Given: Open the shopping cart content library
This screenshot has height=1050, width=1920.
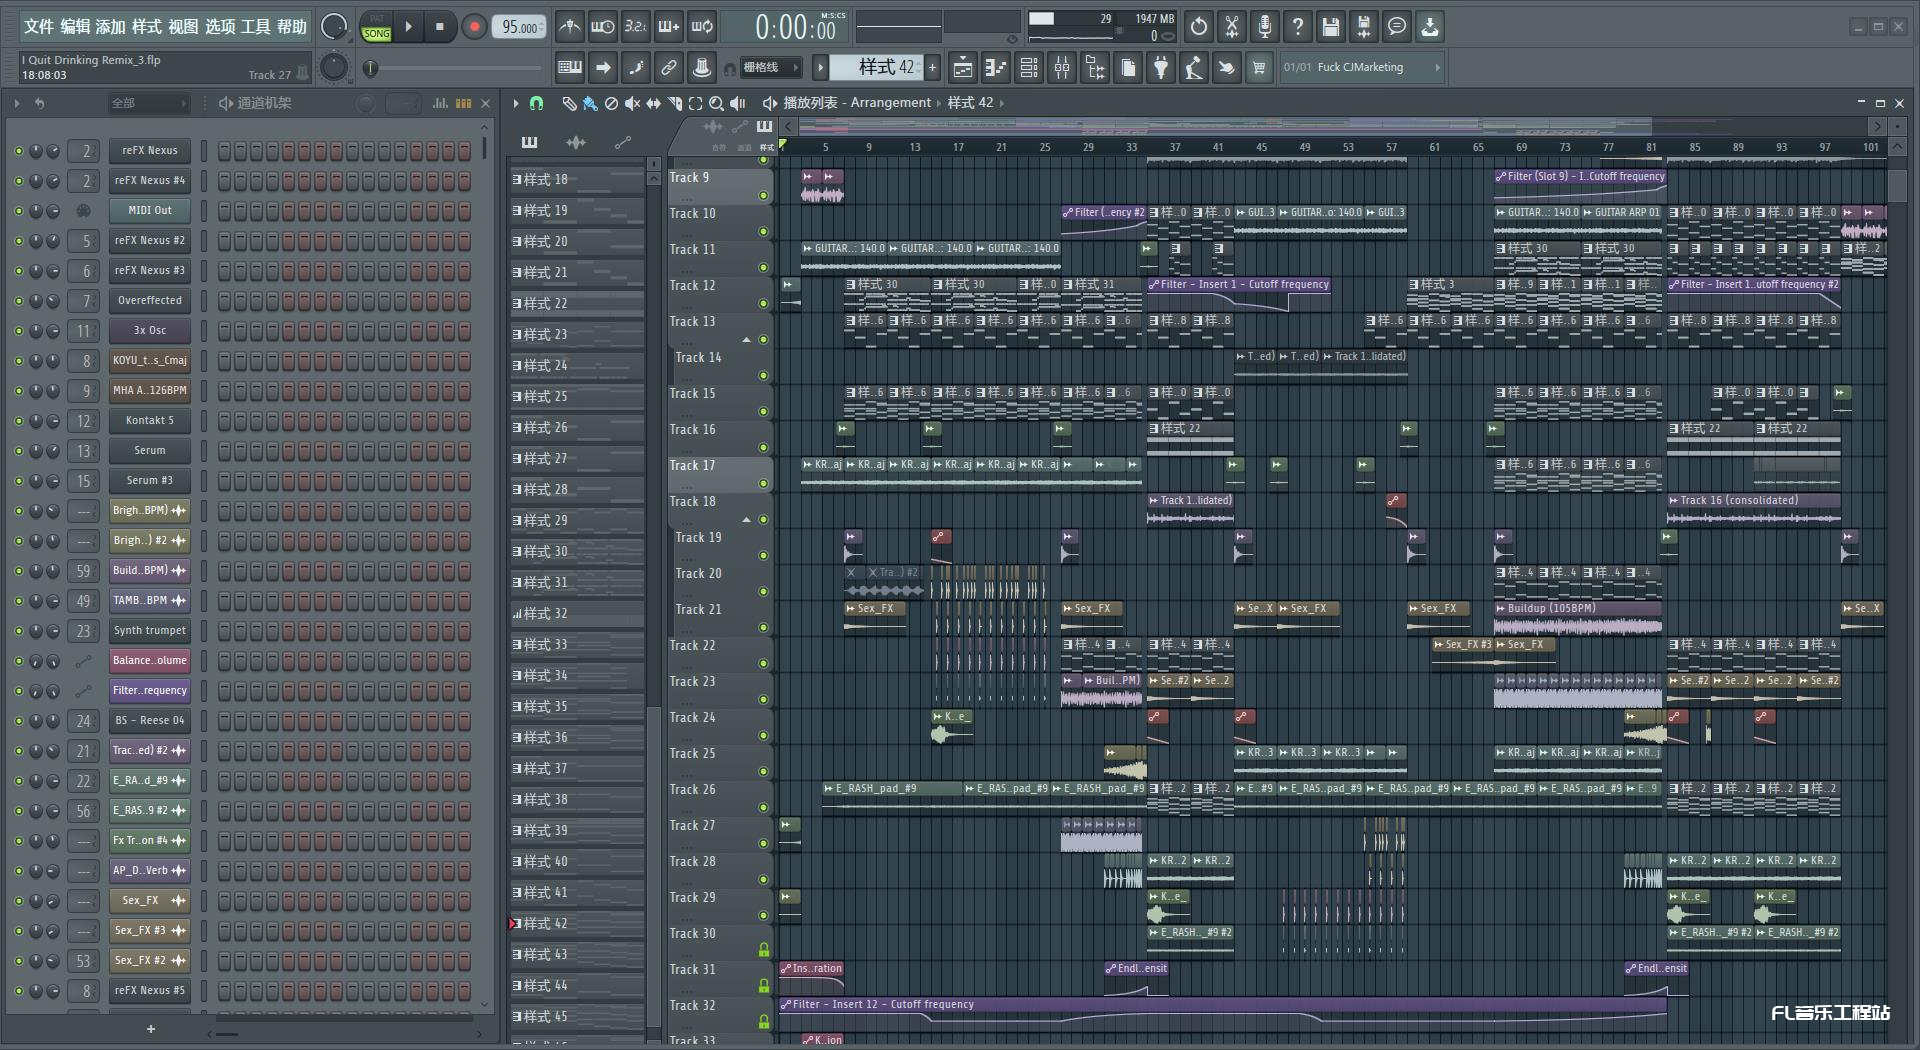Looking at the screenshot, I should click(1259, 68).
